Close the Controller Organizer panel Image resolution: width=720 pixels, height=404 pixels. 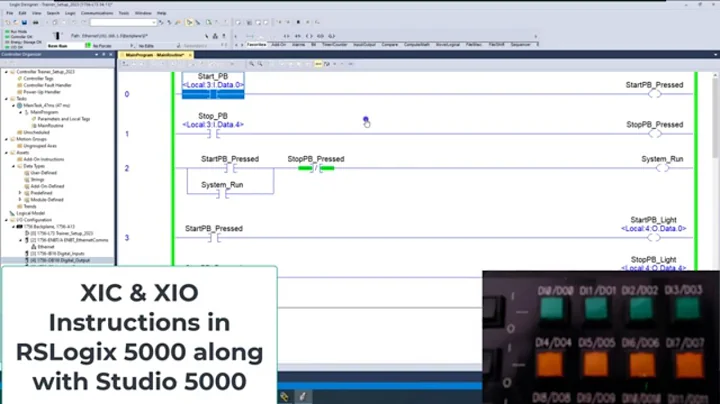[x=111, y=55]
